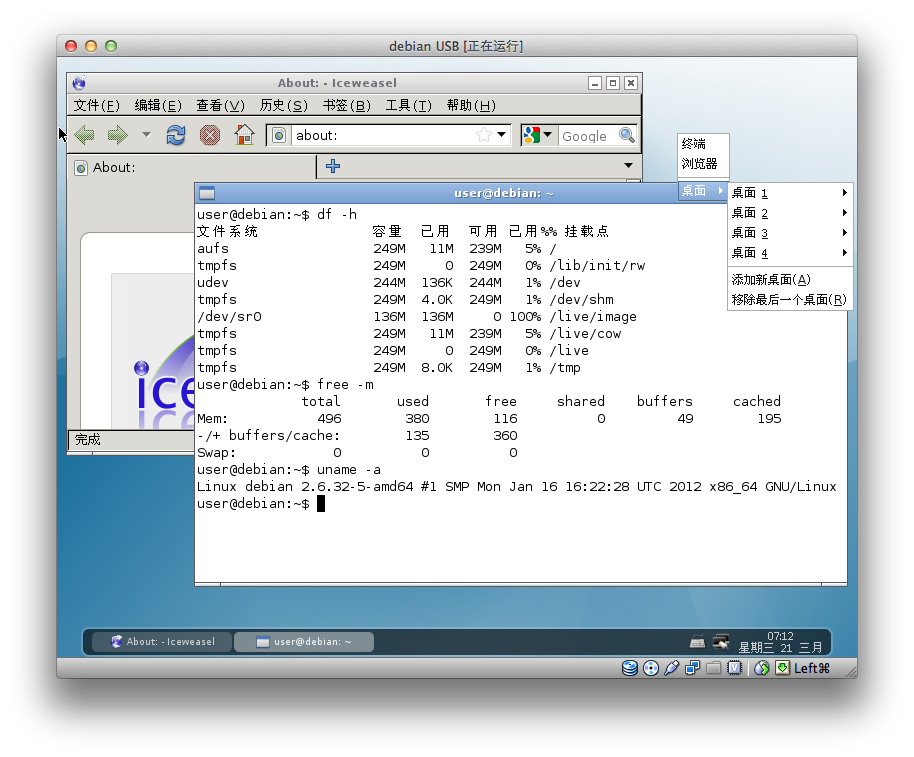Click the green Back arrow in Iceweasel
Image resolution: width=914 pixels, height=757 pixels.
(85, 135)
